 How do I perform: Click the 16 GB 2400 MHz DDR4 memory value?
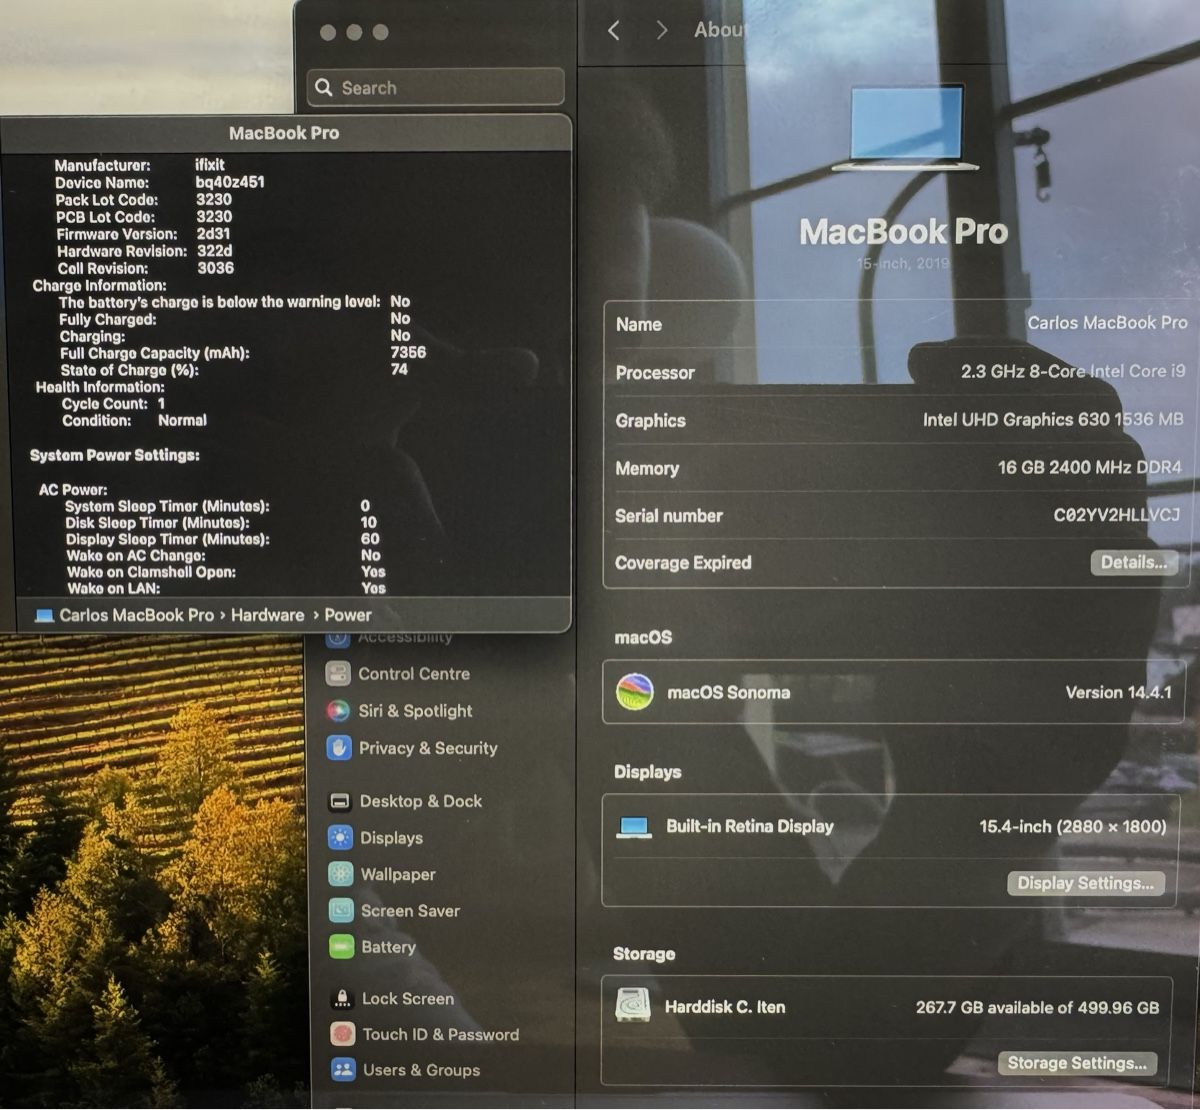pos(1090,467)
